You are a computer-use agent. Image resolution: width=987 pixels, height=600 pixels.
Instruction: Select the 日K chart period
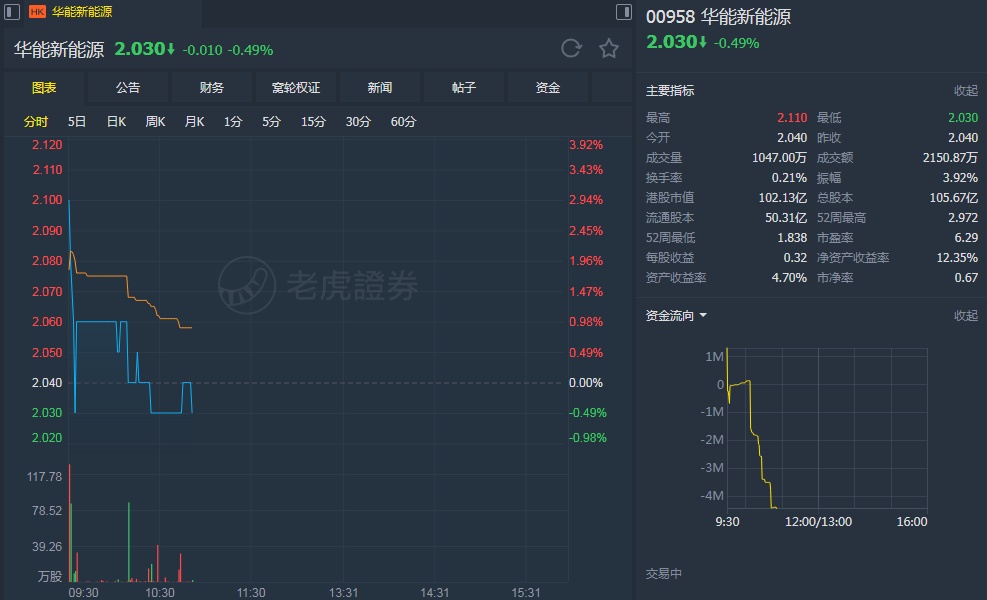(x=116, y=122)
